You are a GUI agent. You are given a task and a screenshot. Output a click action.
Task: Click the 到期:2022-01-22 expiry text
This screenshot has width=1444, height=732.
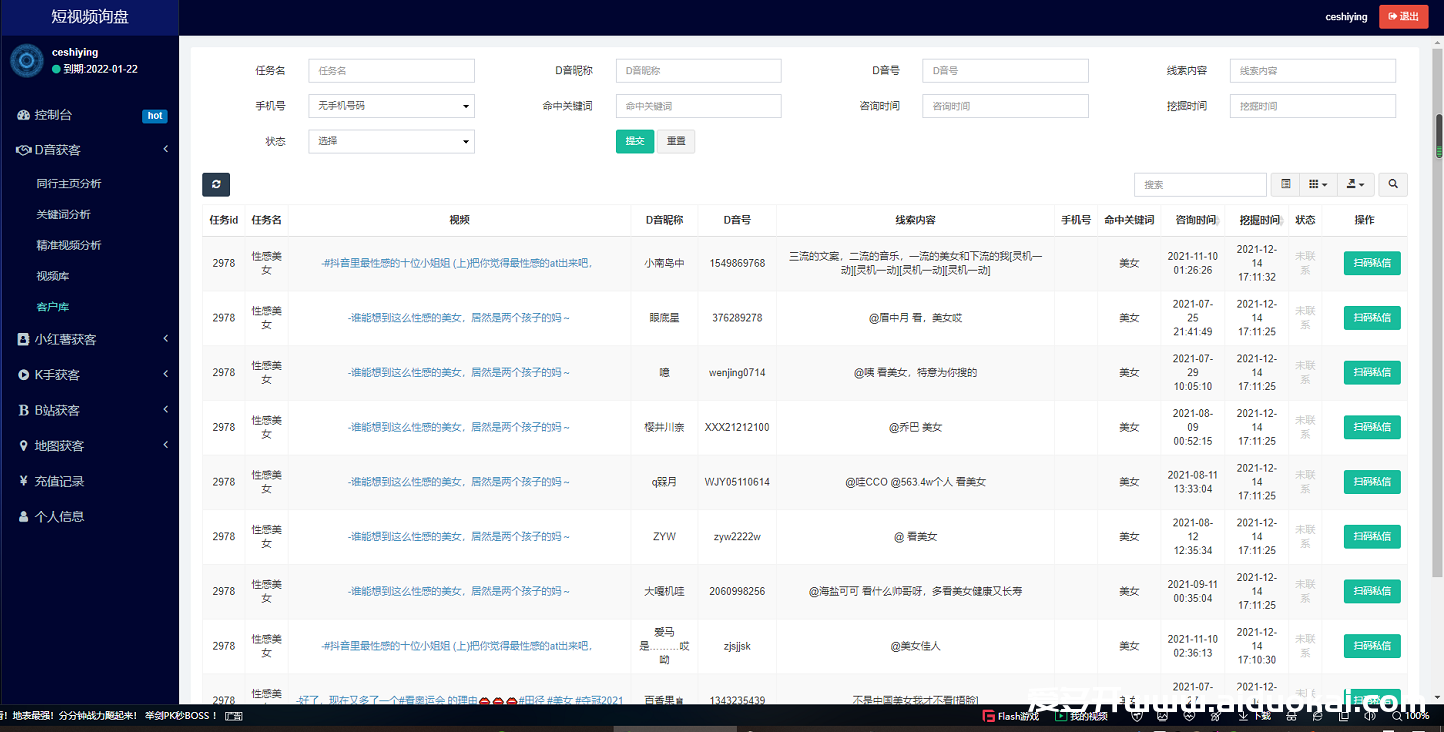click(100, 70)
